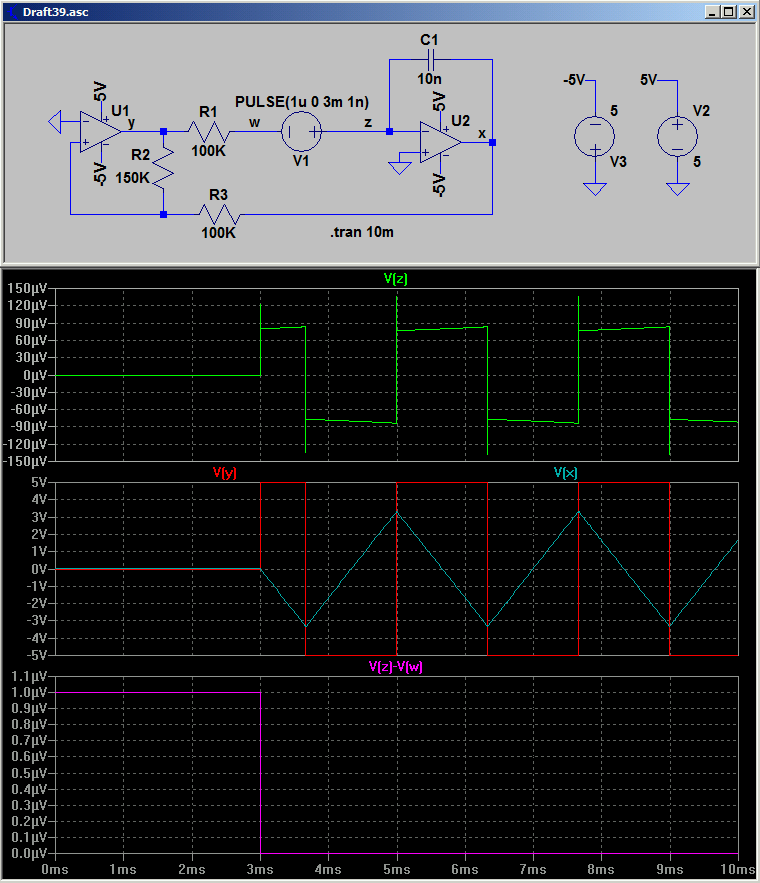Click the green V(z) trace label
760x883 pixels.
tap(395, 278)
